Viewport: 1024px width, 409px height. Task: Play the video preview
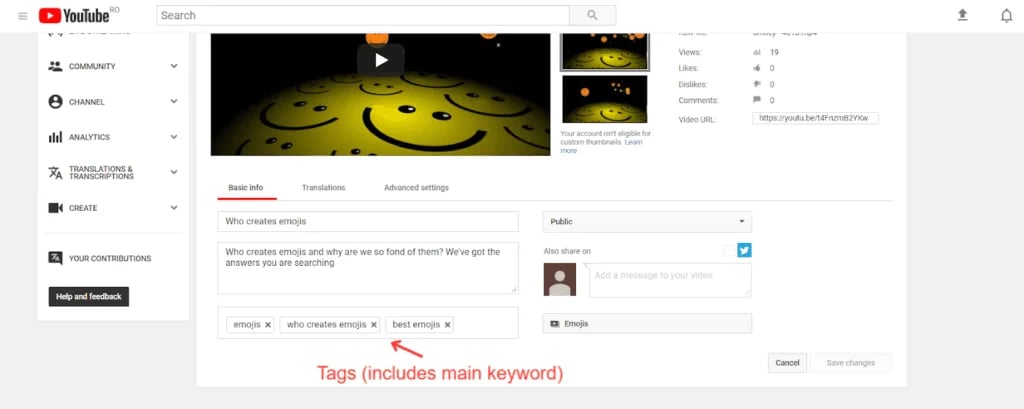tap(380, 59)
